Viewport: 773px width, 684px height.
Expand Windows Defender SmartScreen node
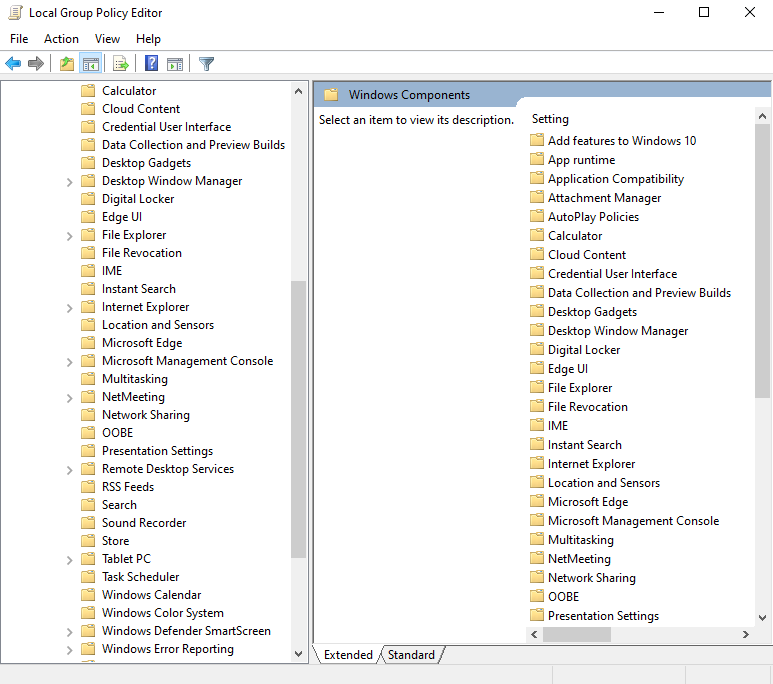pos(70,632)
